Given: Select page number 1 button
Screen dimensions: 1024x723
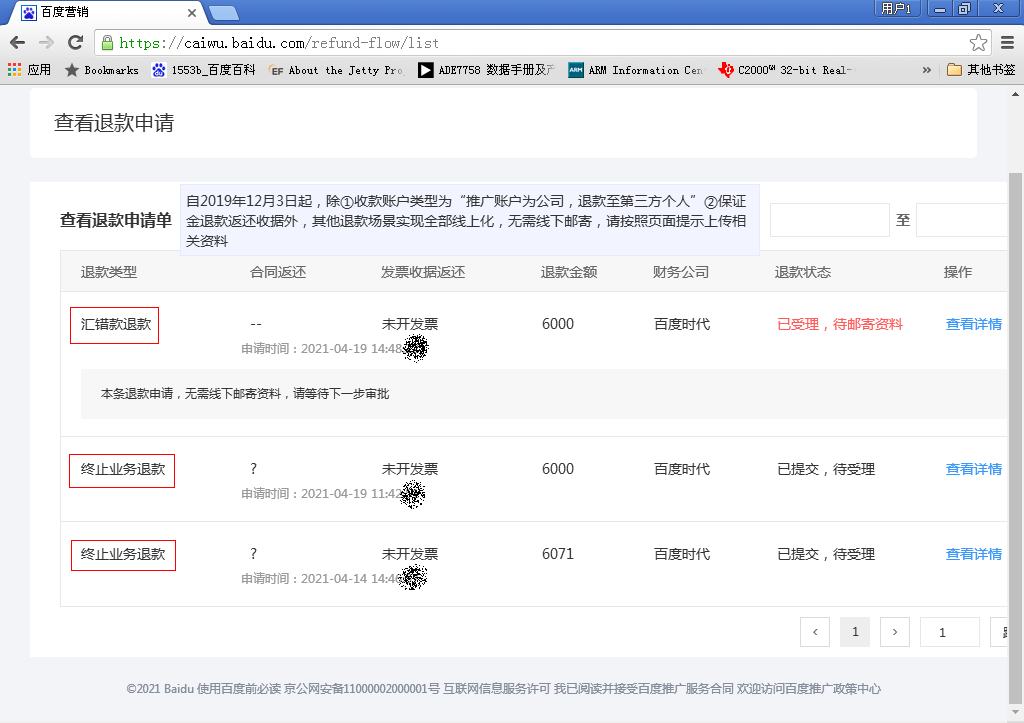Looking at the screenshot, I should (x=855, y=632).
